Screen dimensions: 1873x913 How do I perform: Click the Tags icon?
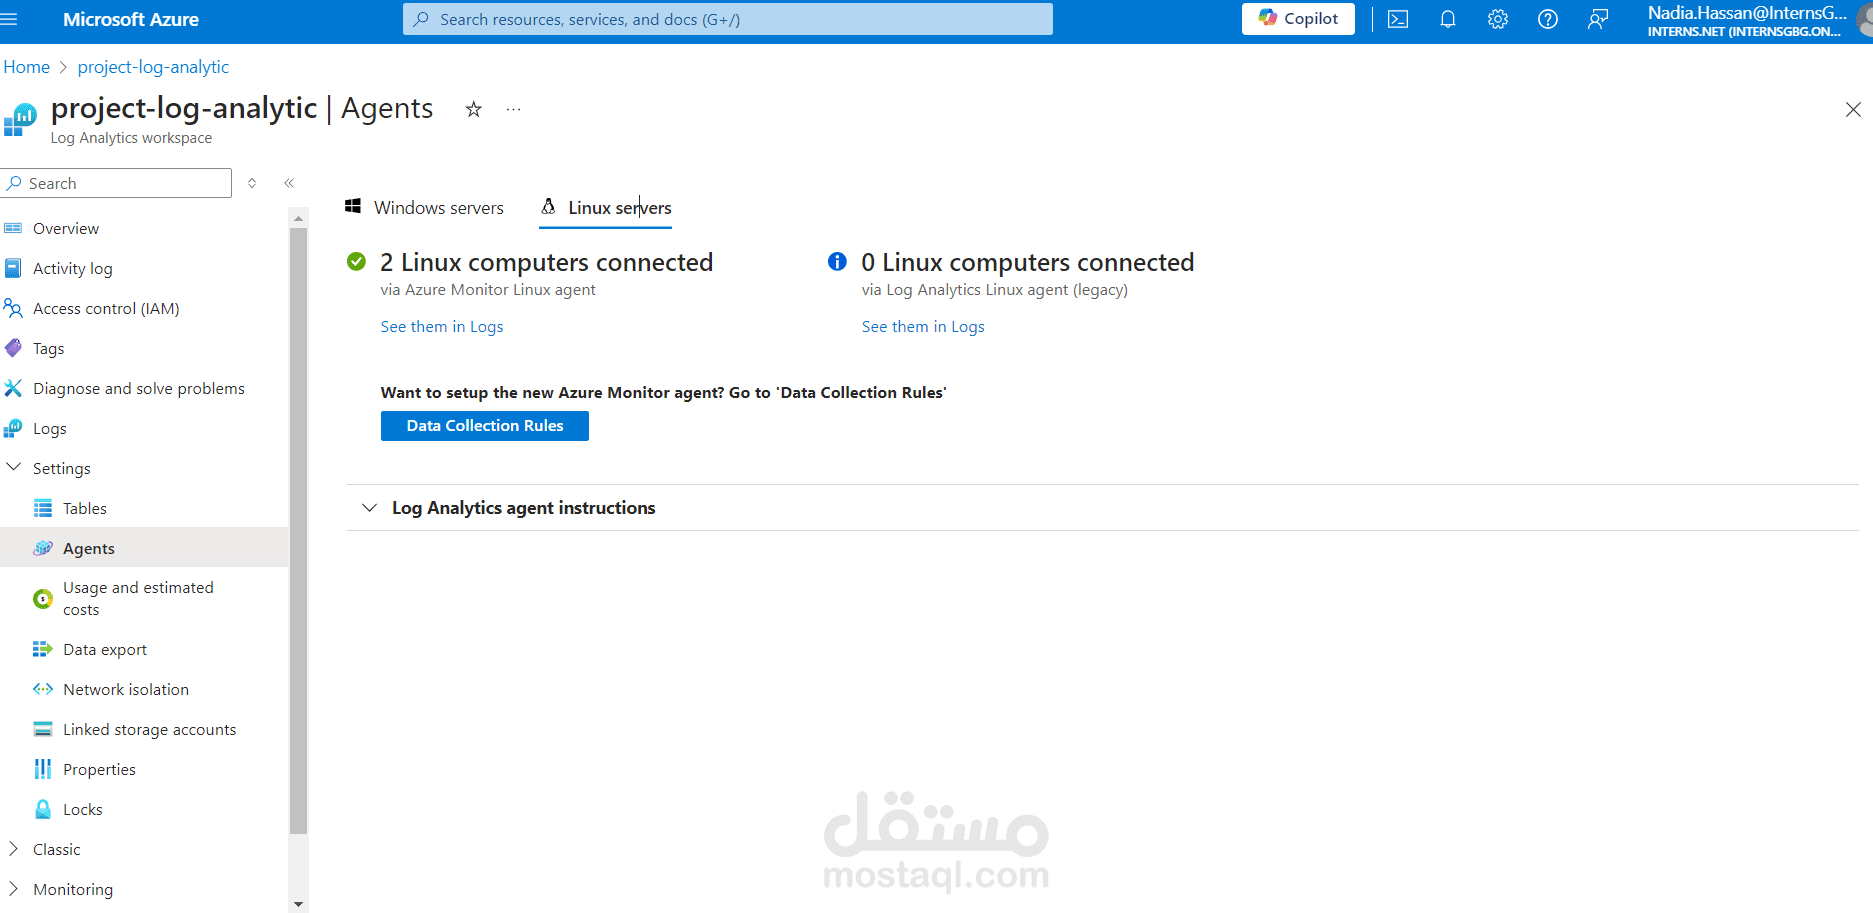13,348
